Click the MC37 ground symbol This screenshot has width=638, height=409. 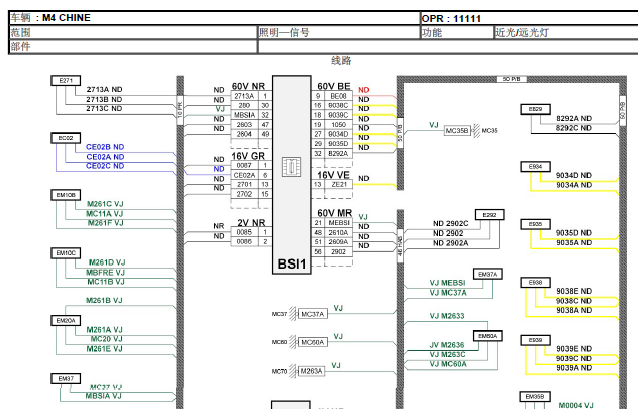pyautogui.click(x=293, y=314)
